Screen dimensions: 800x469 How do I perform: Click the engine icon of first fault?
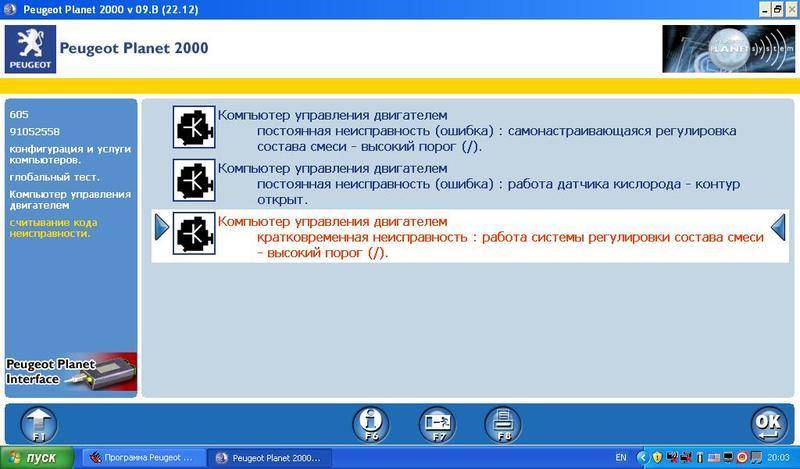(x=193, y=128)
